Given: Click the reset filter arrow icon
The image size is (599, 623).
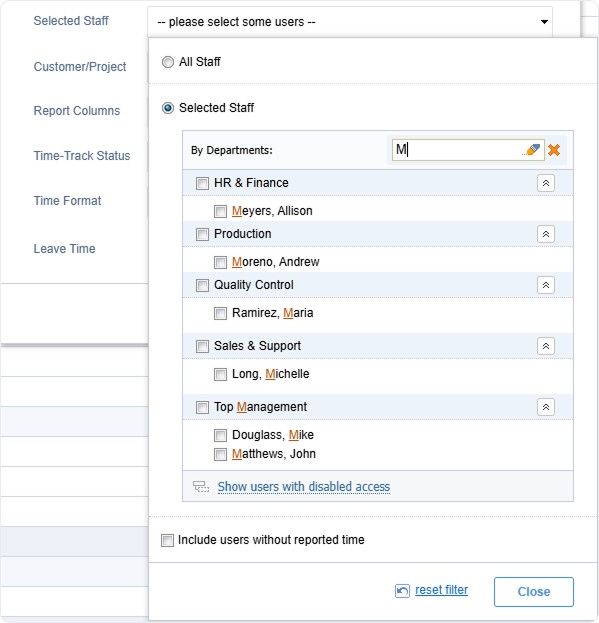Looking at the screenshot, I should tap(402, 590).
